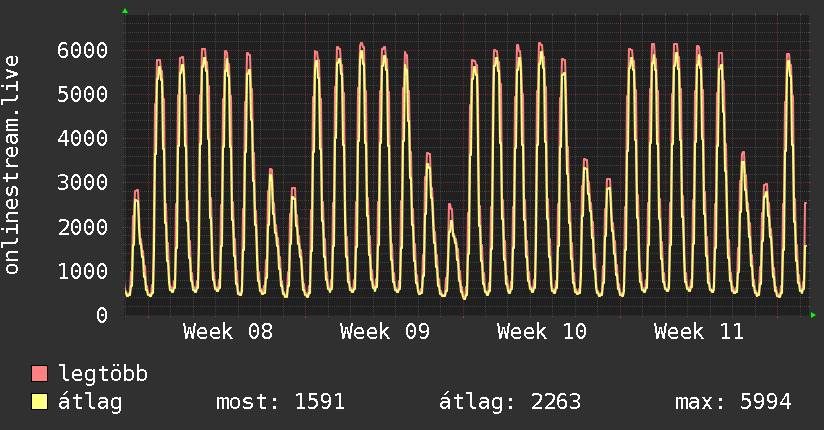Click the green arrow atop the y-axis
This screenshot has height=430, width=824.
pos(125,11)
